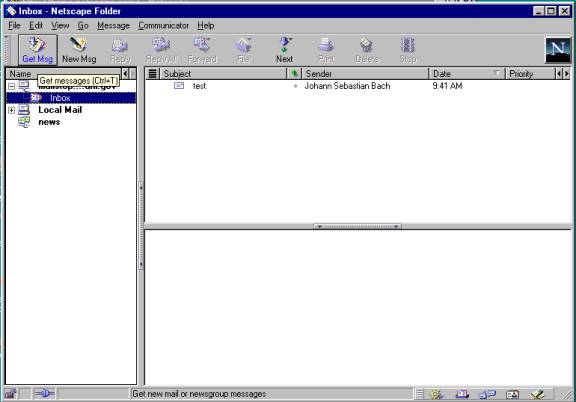576x402 pixels.
Task: Click the Print toolbar icon
Action: coord(326,50)
